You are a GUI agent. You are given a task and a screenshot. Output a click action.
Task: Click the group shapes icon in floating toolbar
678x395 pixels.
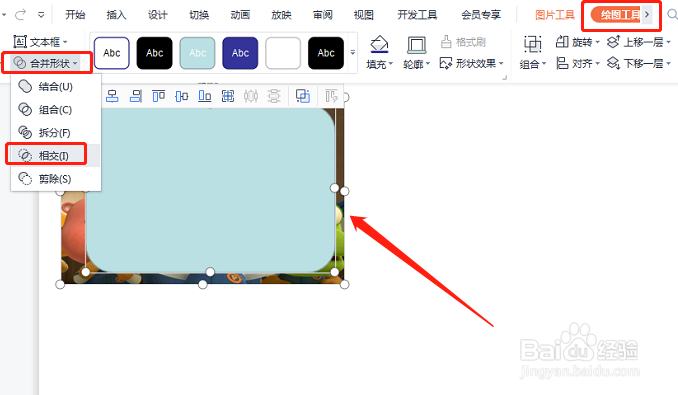click(x=303, y=96)
